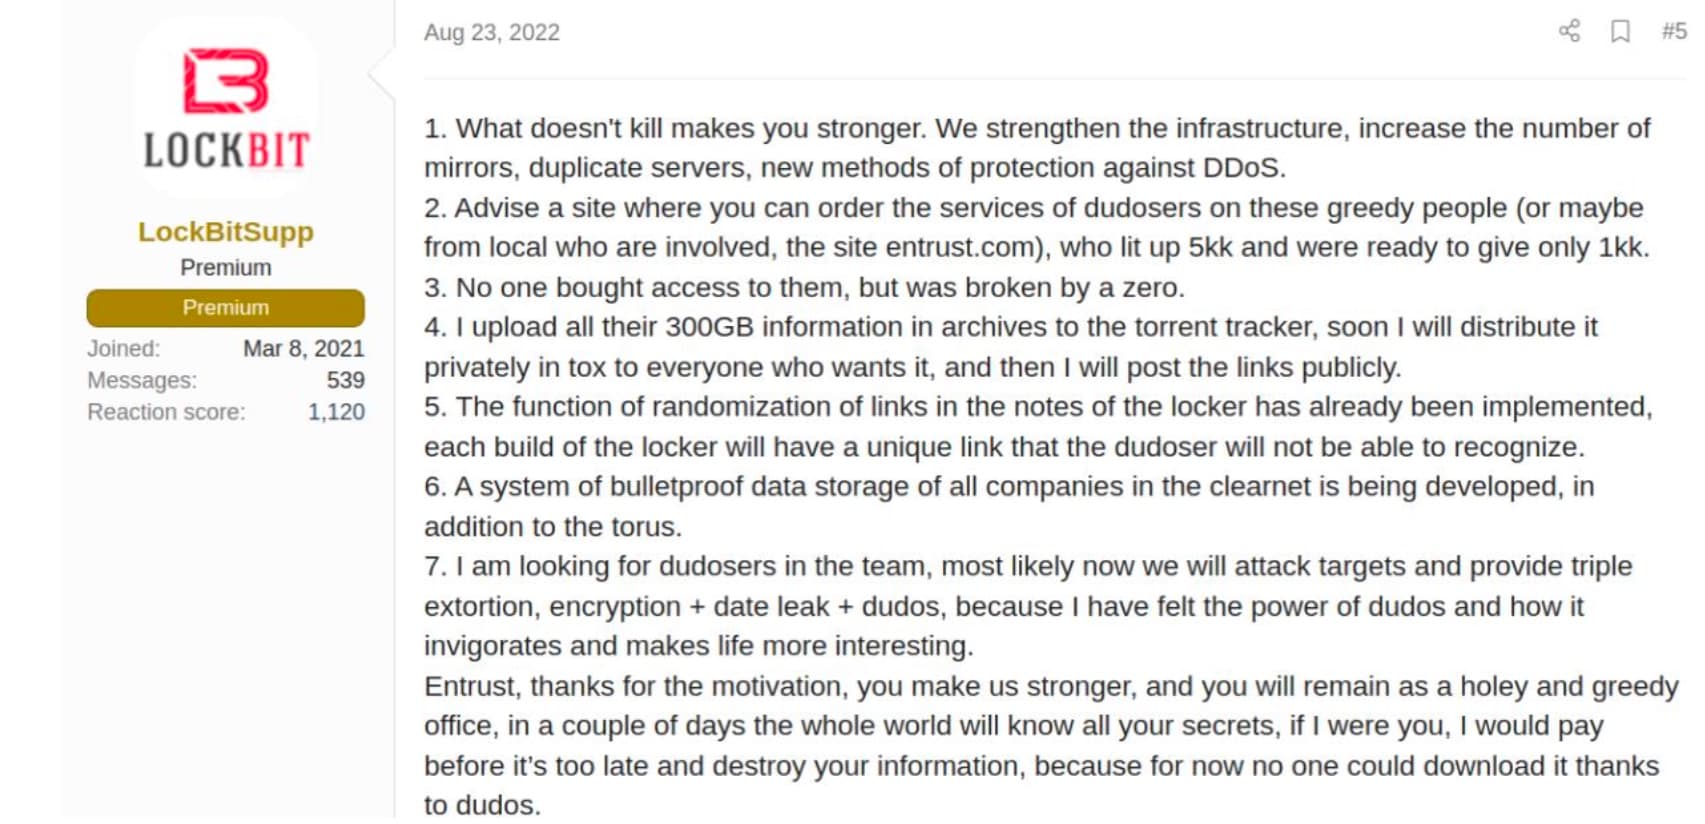Select the post date Aug 23, 2022
Viewport: 1705px width, 824px height.
coord(492,32)
